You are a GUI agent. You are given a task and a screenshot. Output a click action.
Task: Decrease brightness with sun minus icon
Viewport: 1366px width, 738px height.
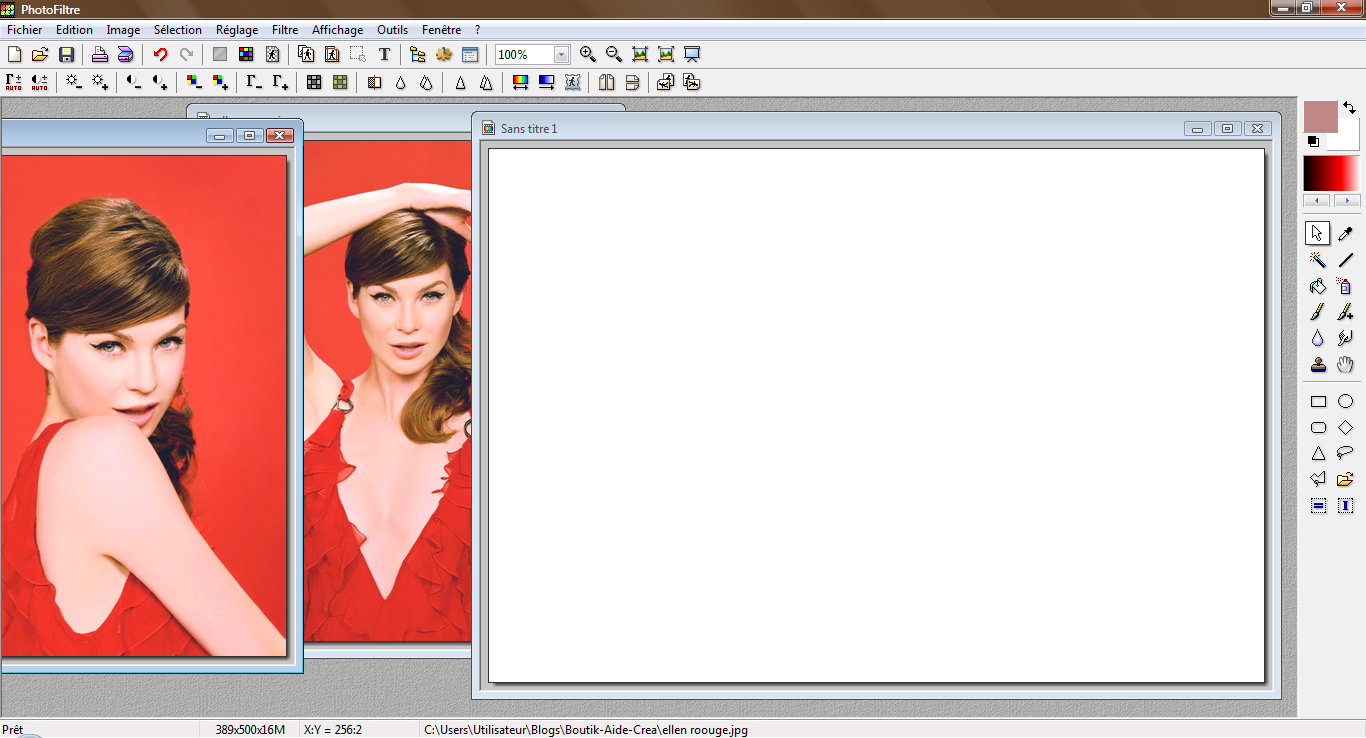[74, 82]
